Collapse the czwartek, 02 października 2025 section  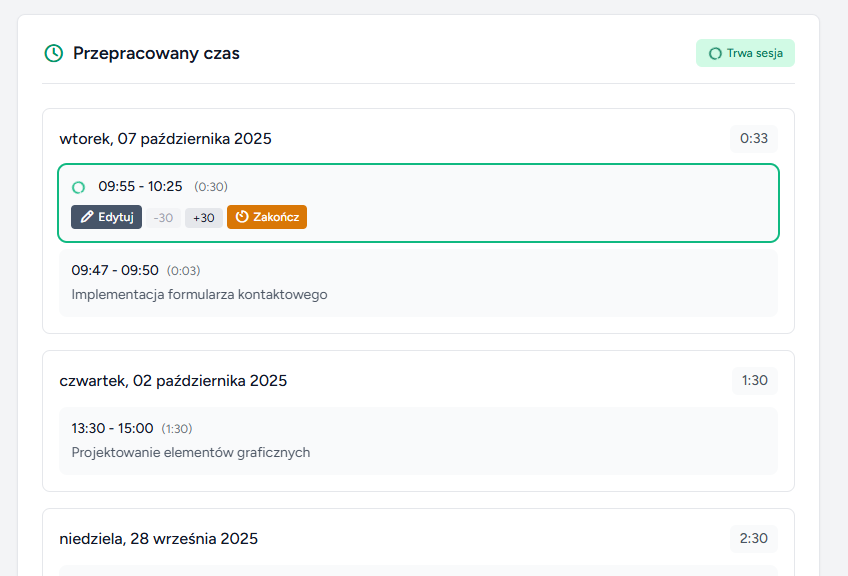pos(174,380)
